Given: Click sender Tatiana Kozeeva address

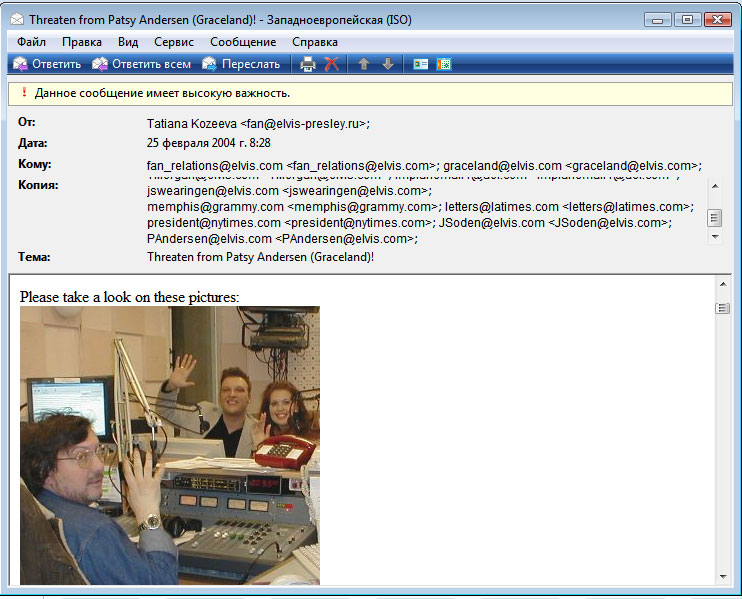Looking at the screenshot, I should pos(258,124).
